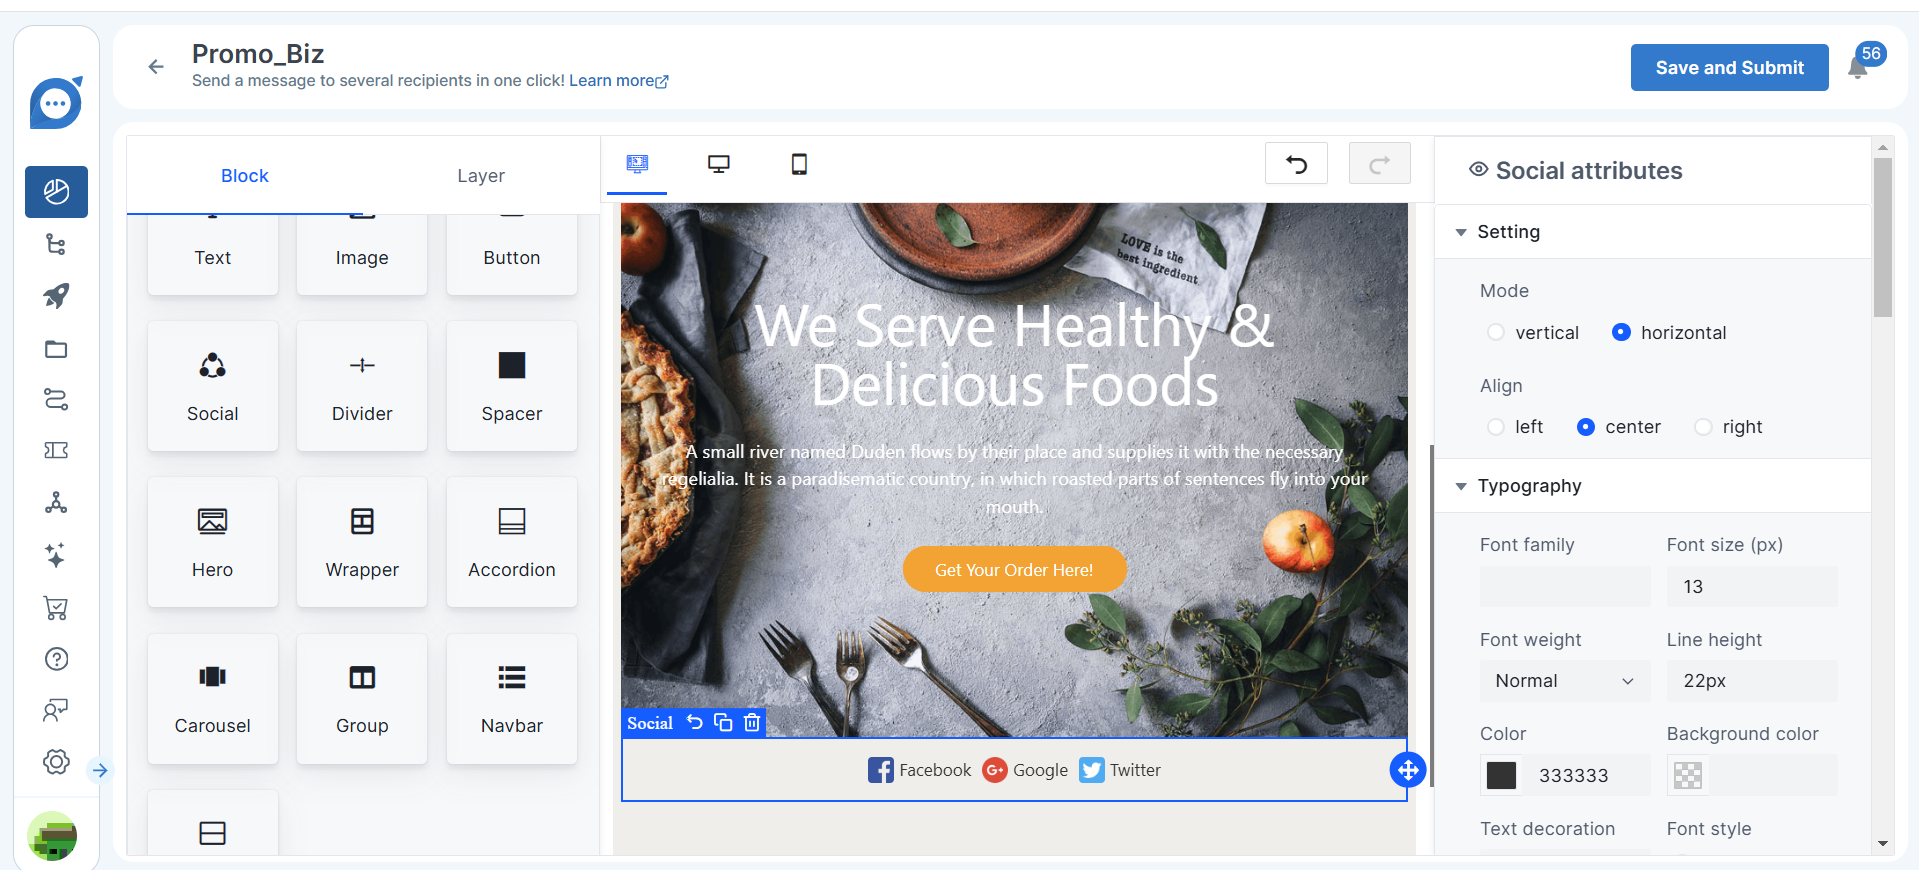
Task: Select horizontal mode radio button
Action: pos(1621,332)
